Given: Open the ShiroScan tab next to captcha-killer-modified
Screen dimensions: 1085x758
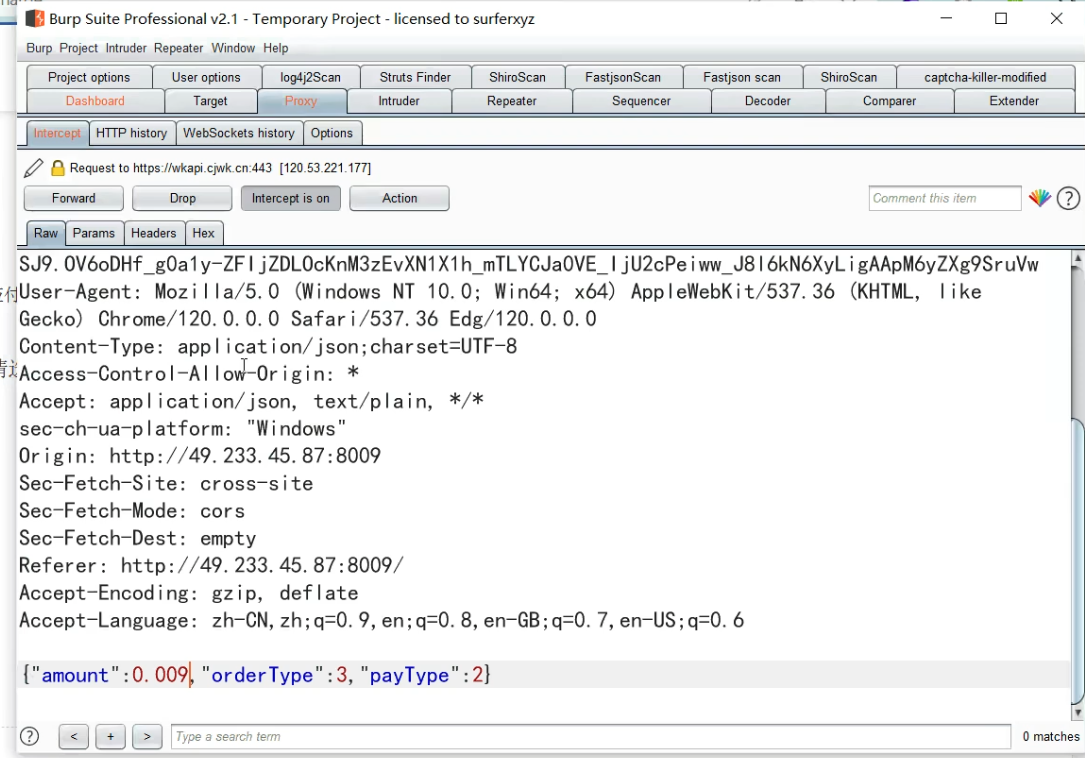Looking at the screenshot, I should point(849,77).
